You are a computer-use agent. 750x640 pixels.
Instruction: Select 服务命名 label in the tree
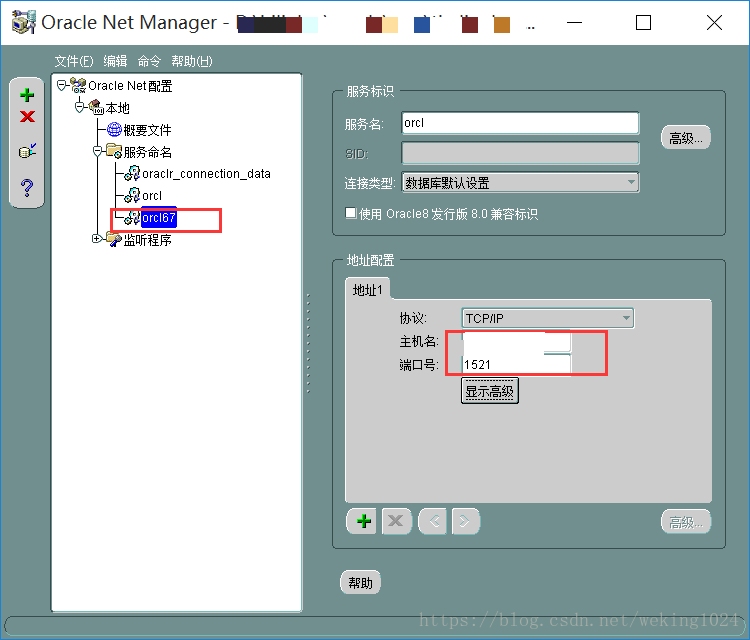click(147, 152)
